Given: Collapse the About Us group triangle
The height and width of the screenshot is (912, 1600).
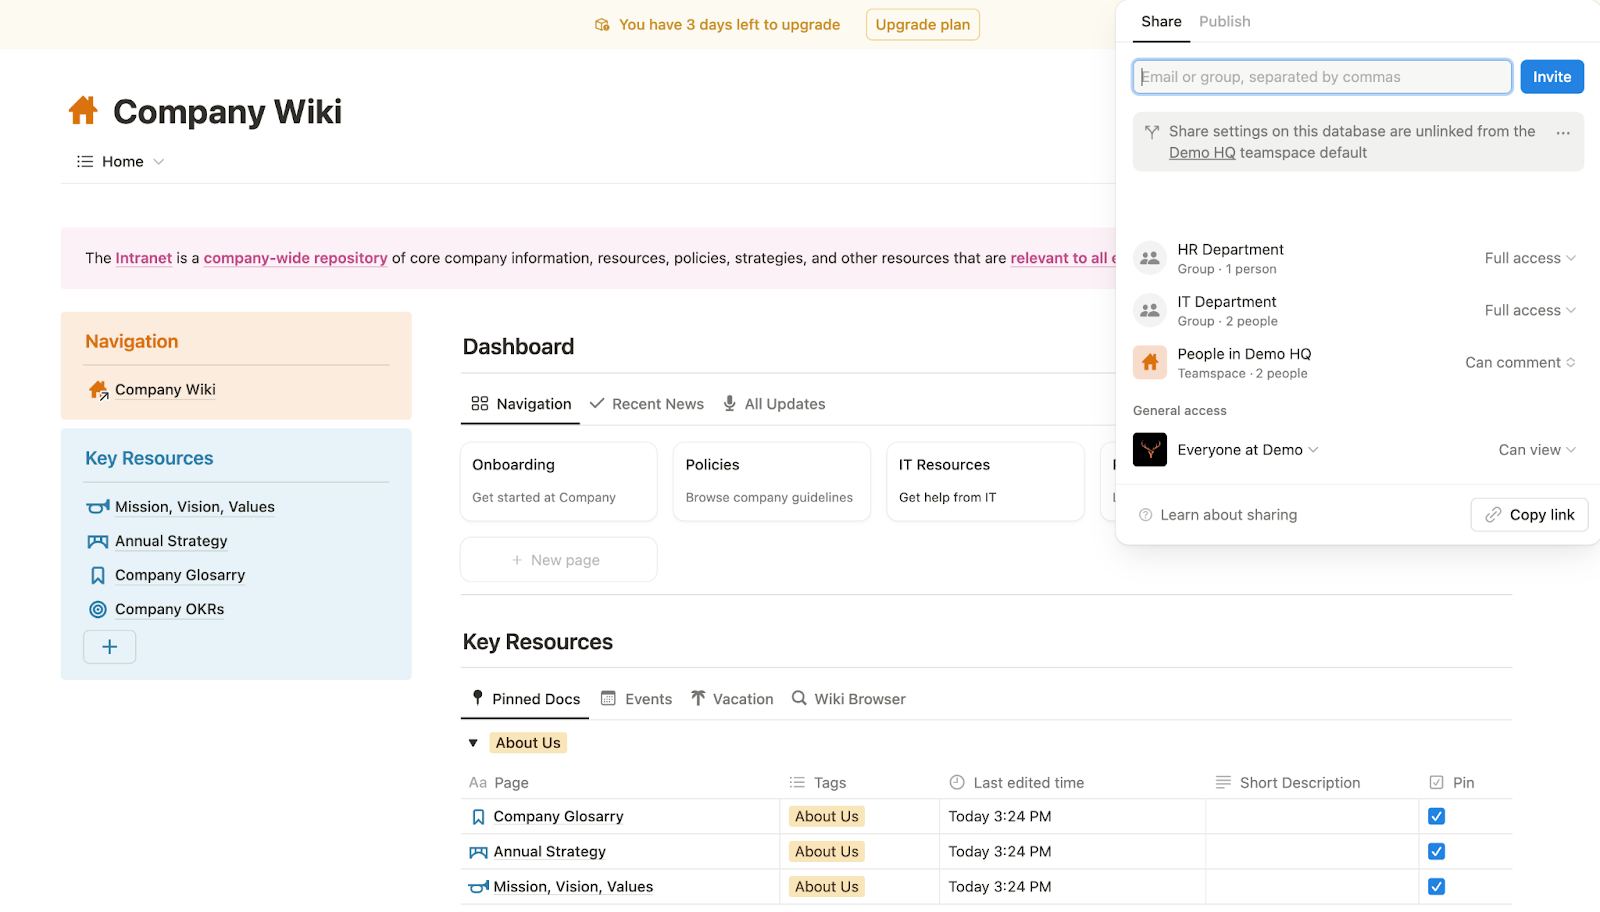Looking at the screenshot, I should [473, 743].
